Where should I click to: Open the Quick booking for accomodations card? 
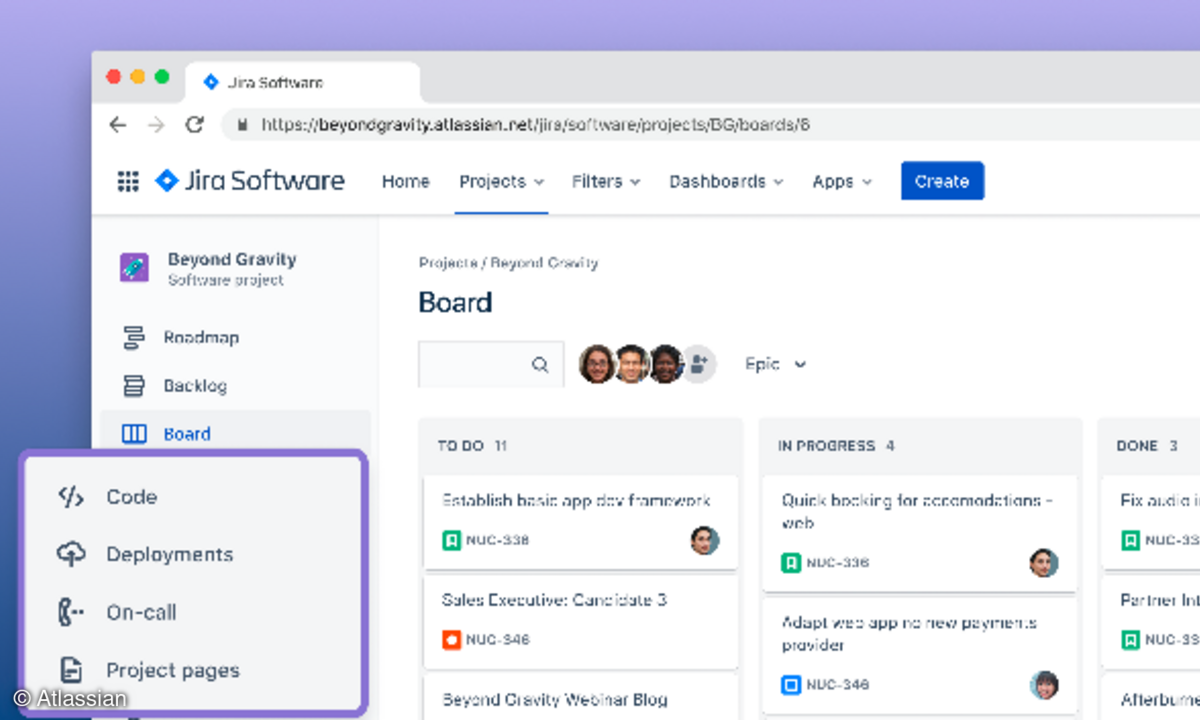(919, 532)
